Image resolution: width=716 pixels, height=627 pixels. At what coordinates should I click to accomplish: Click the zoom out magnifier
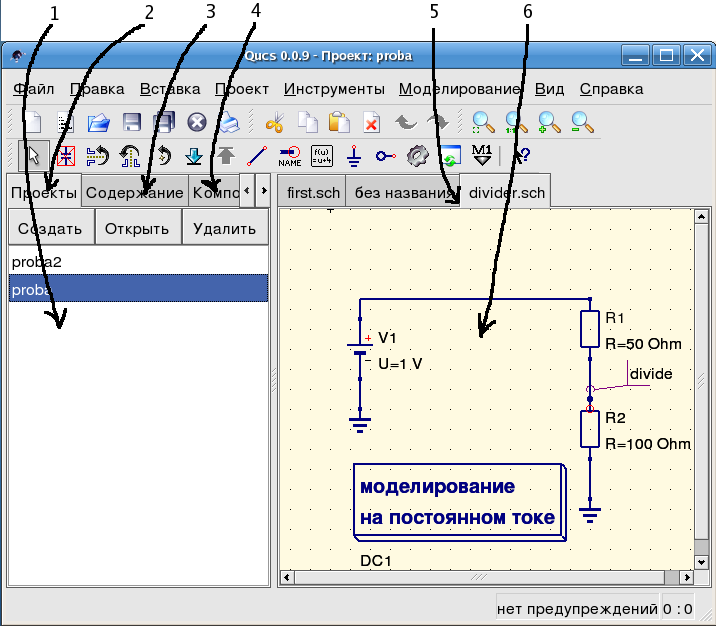(x=582, y=122)
